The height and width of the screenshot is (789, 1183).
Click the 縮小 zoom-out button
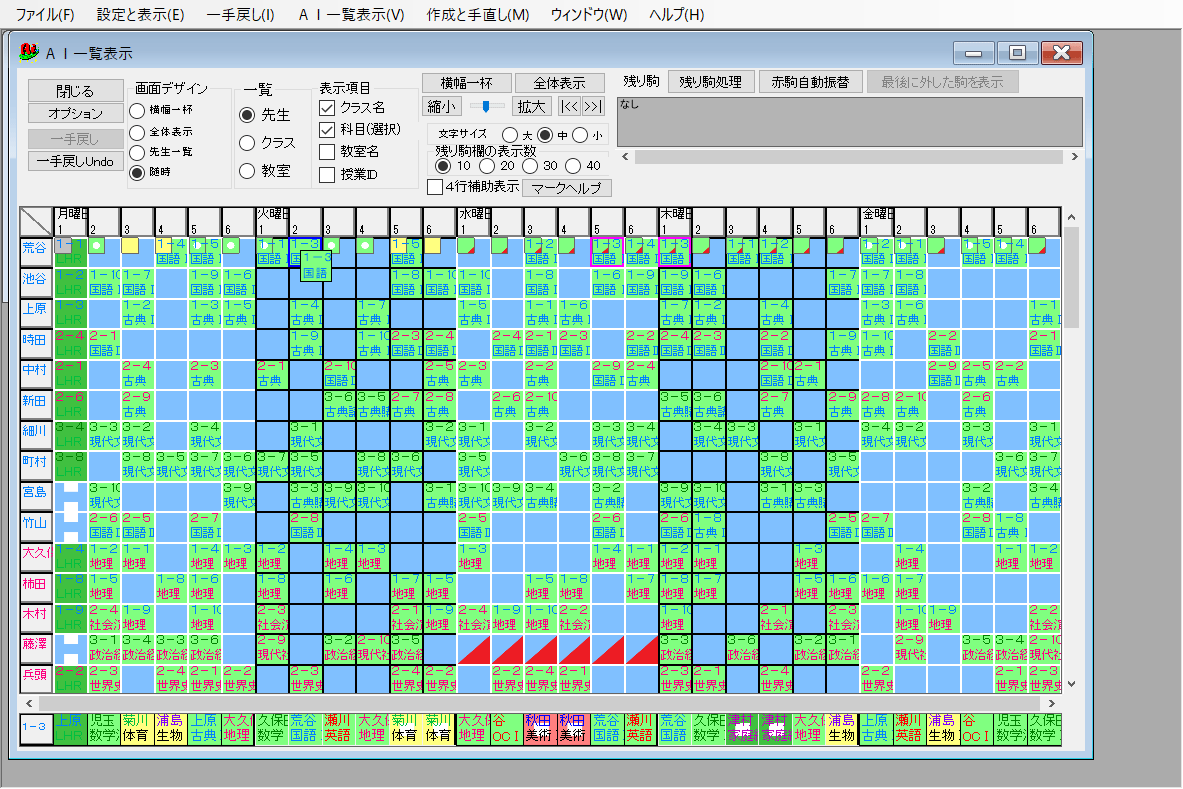click(441, 106)
